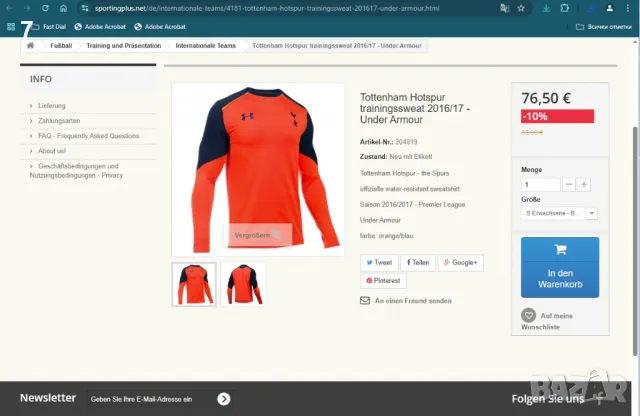
Task: Open the Fast Dial bookmark folder
Action: pos(49,27)
